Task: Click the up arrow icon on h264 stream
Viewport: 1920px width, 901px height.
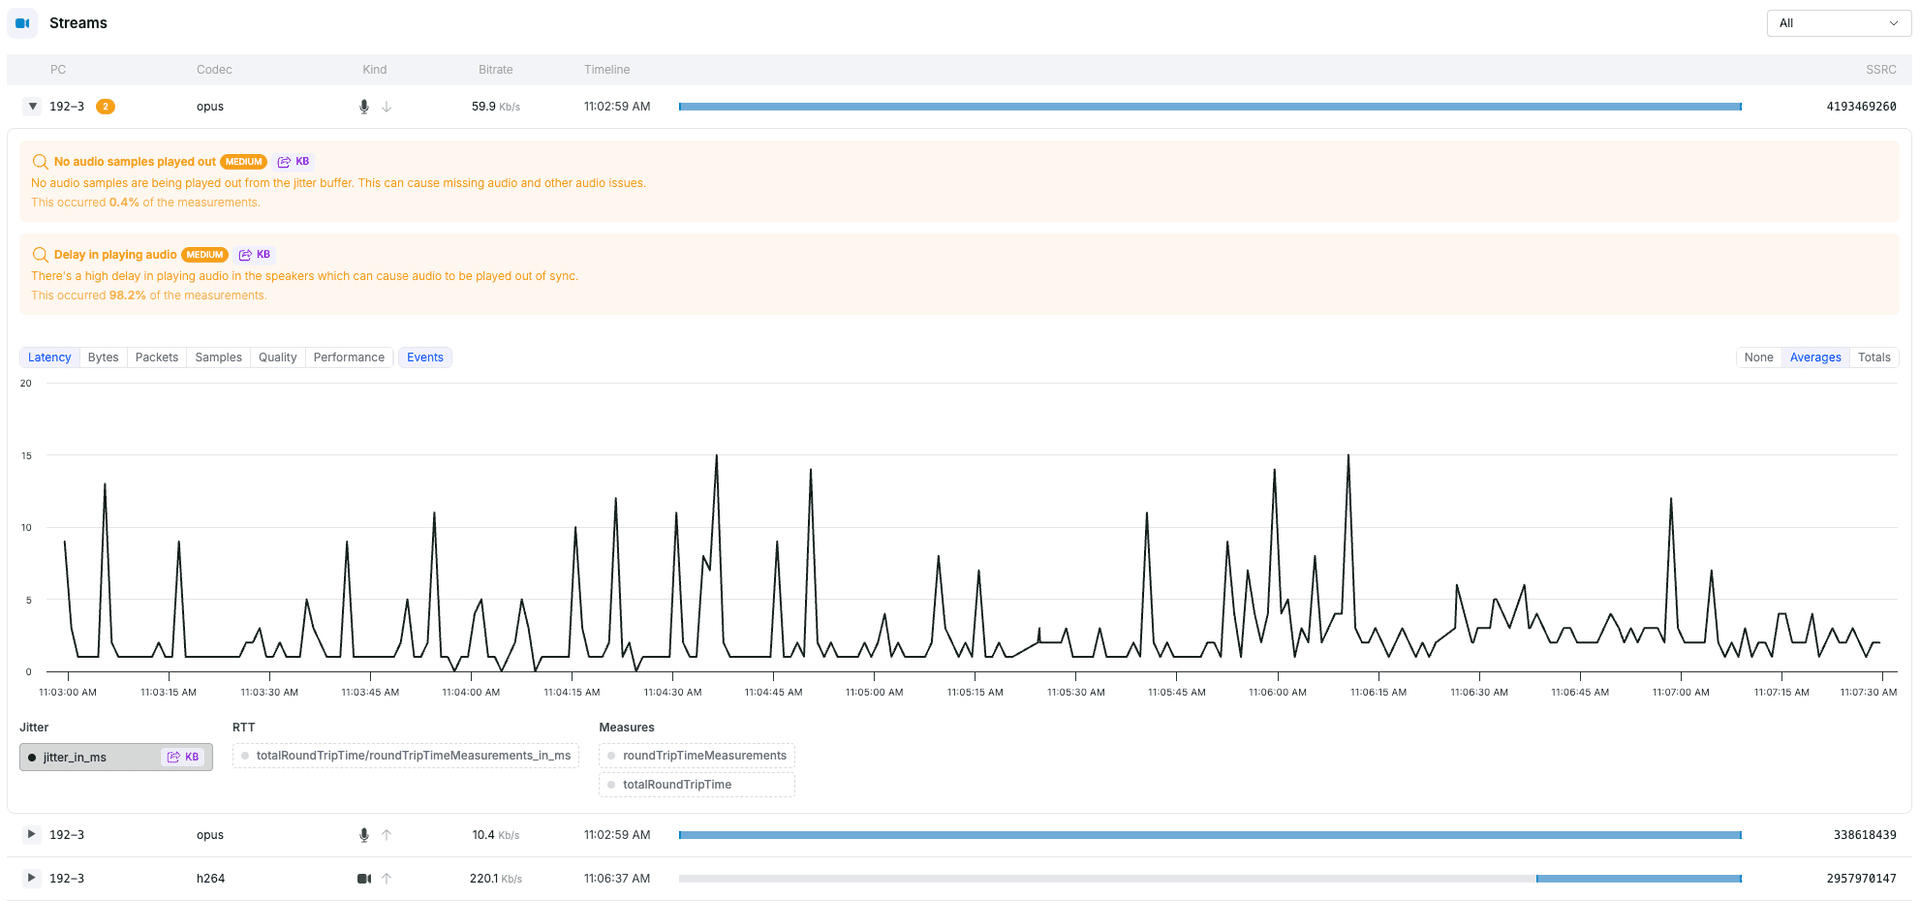Action: point(387,879)
